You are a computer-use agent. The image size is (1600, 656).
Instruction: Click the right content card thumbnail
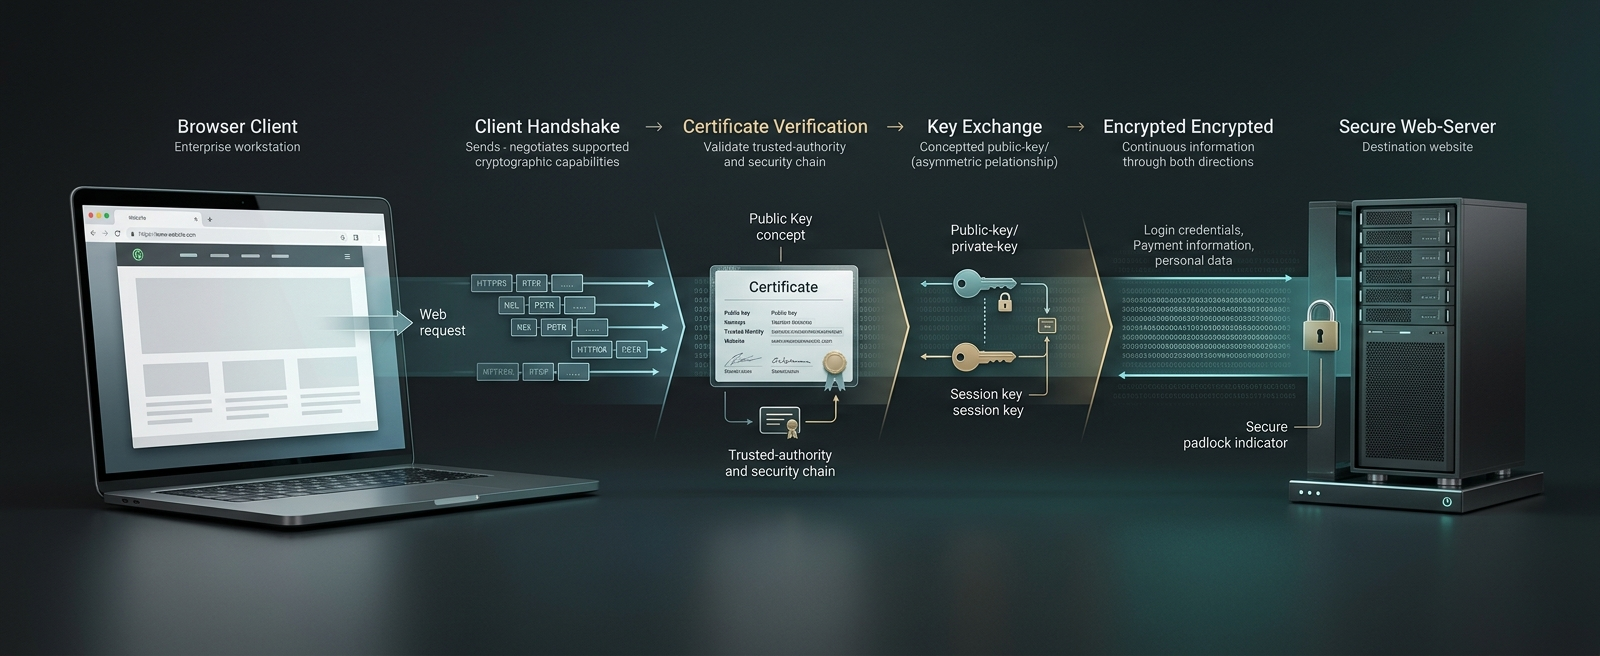(x=329, y=373)
